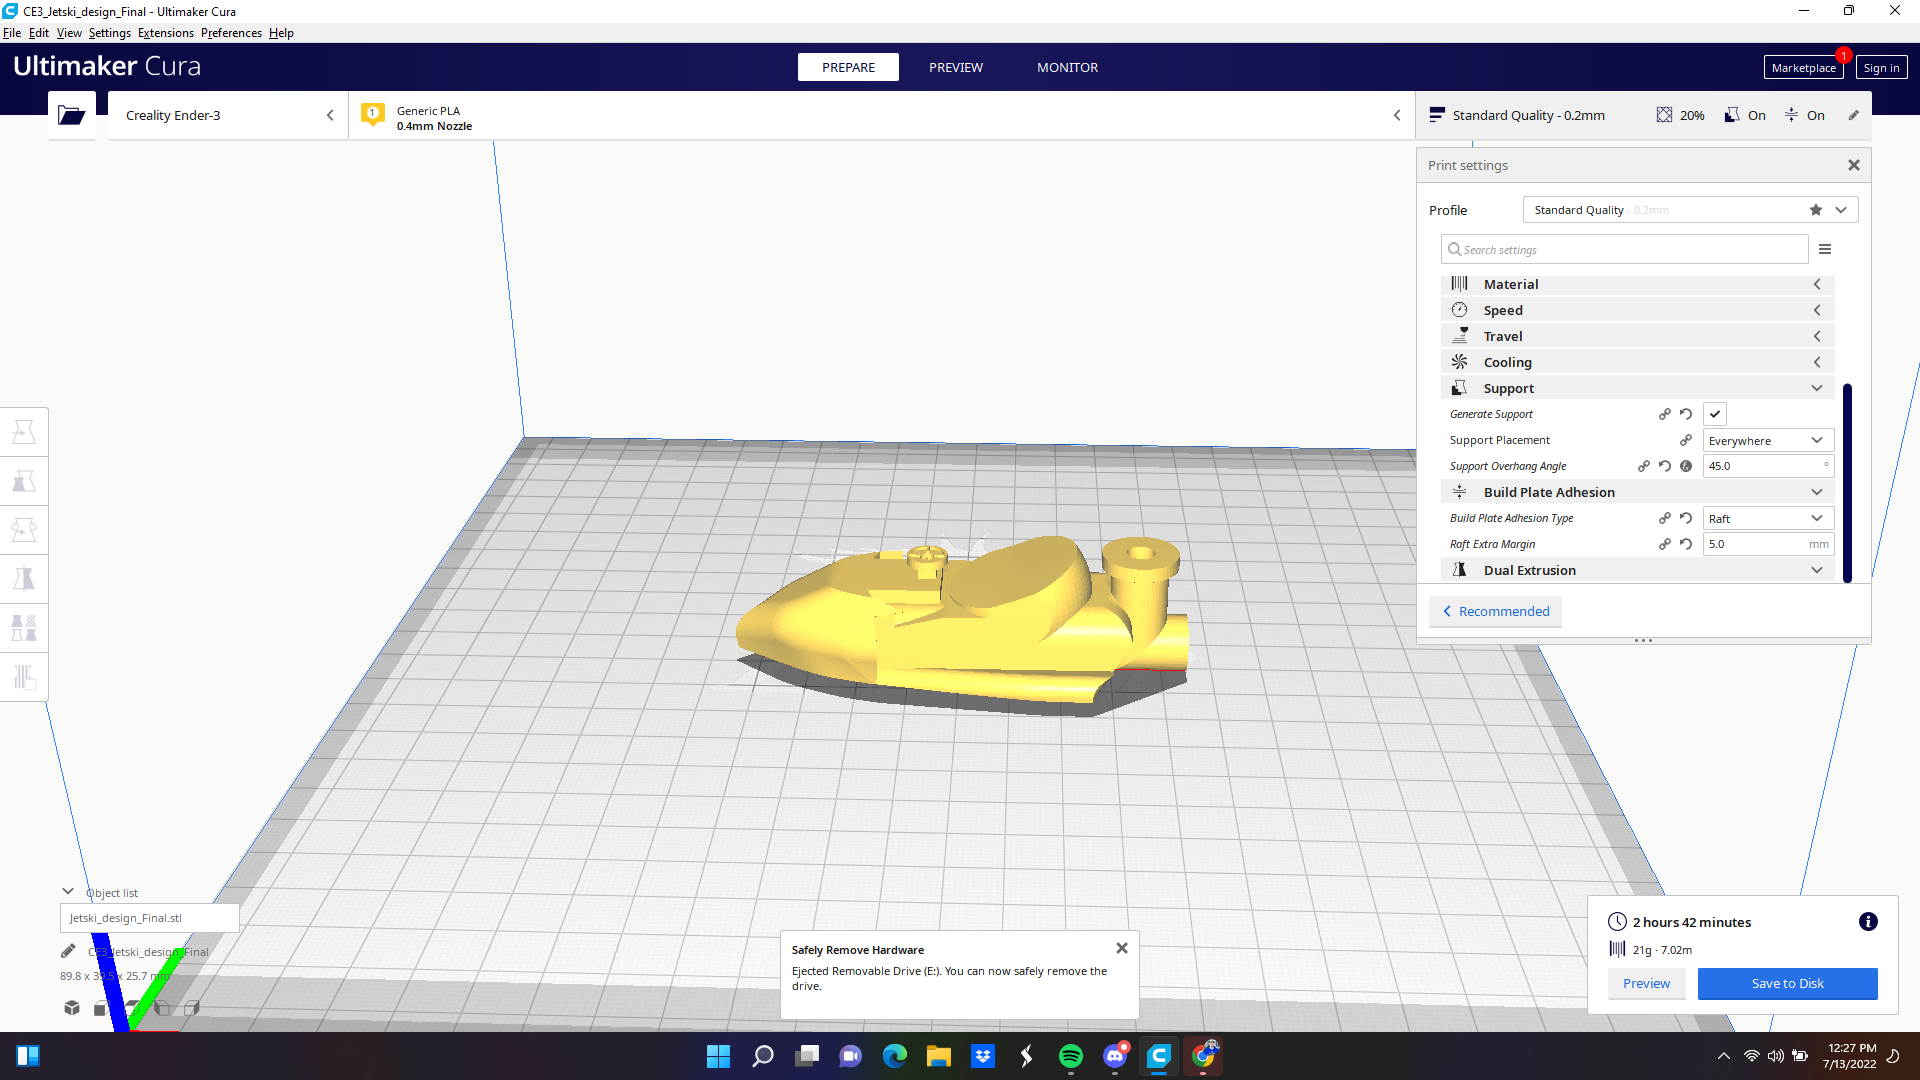This screenshot has height=1080, width=1920.
Task: Open the Marketplace
Action: pyautogui.click(x=1804, y=68)
